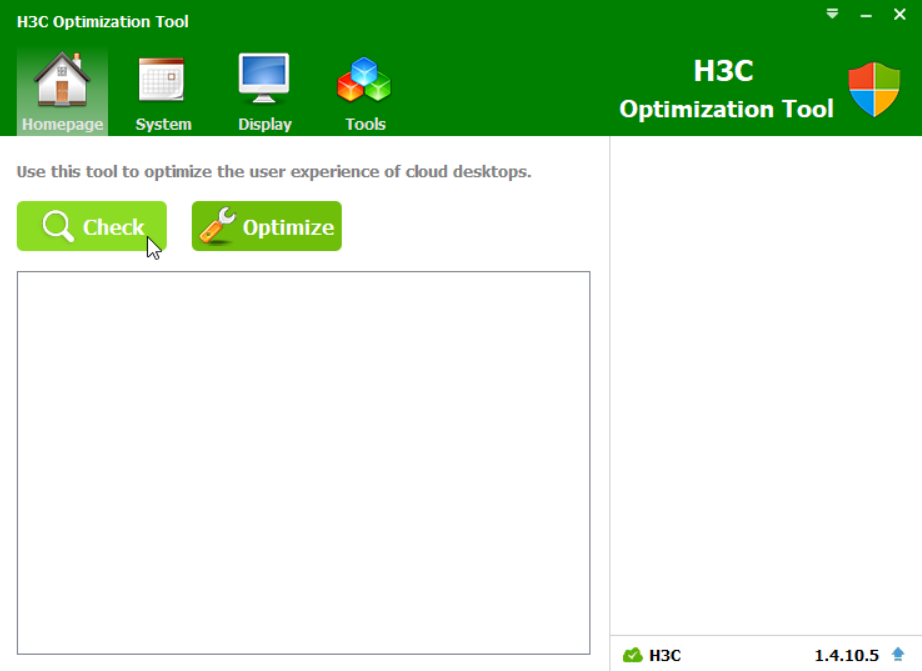Open the Homepage tab

pos(62,92)
